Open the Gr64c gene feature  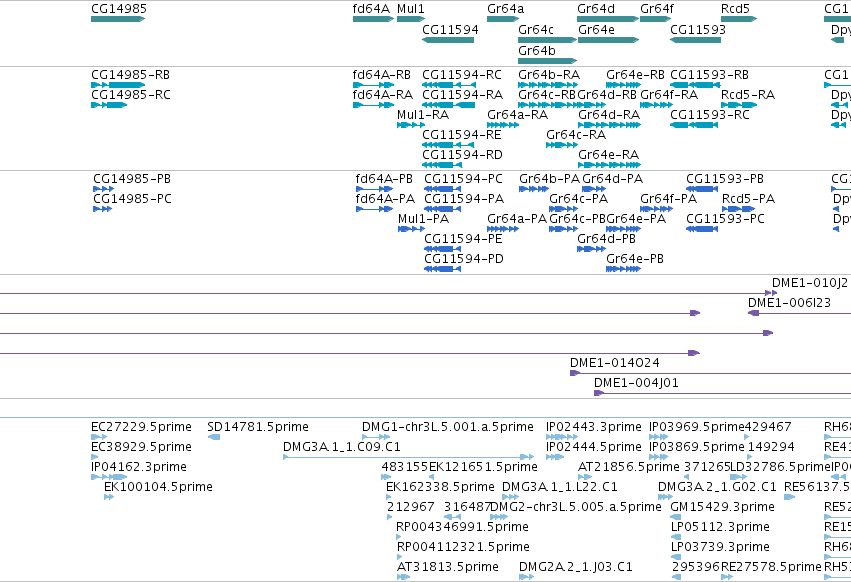point(548,40)
